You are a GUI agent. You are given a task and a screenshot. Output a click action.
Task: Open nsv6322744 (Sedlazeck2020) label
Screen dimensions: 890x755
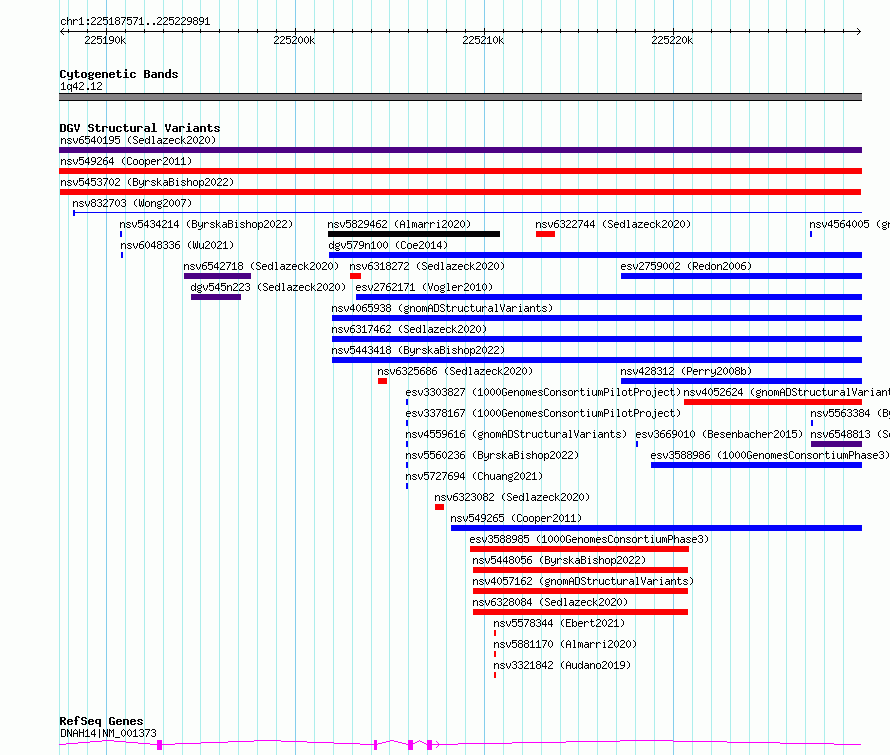(x=613, y=224)
